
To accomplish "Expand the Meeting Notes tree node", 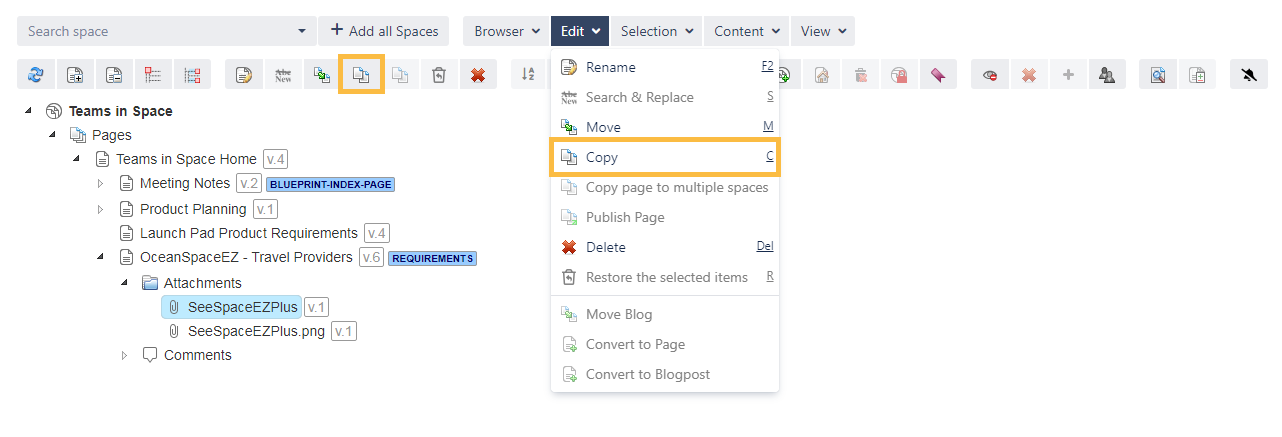I will point(100,183).
